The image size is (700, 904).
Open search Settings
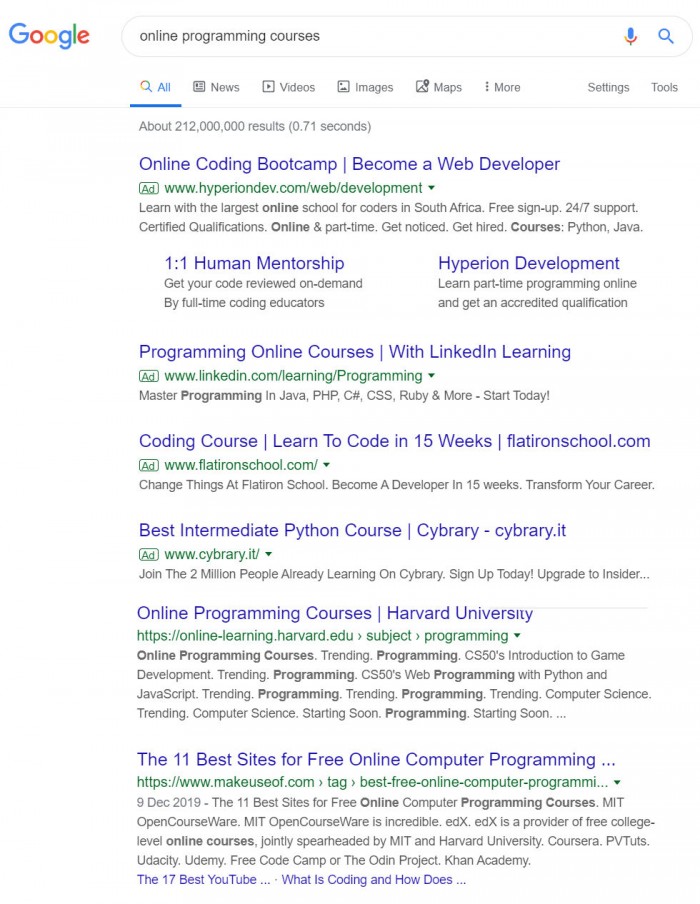(608, 87)
